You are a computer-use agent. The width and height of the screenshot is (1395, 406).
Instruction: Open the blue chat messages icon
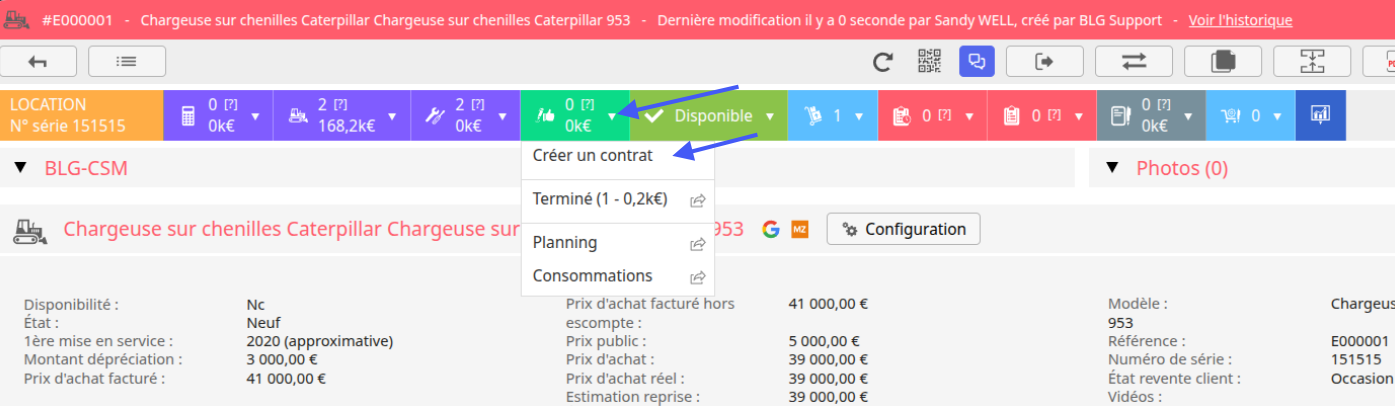coord(977,62)
